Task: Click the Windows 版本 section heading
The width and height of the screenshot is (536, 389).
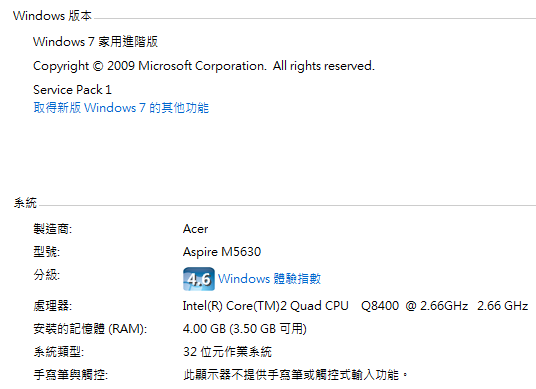Action: pos(52,16)
